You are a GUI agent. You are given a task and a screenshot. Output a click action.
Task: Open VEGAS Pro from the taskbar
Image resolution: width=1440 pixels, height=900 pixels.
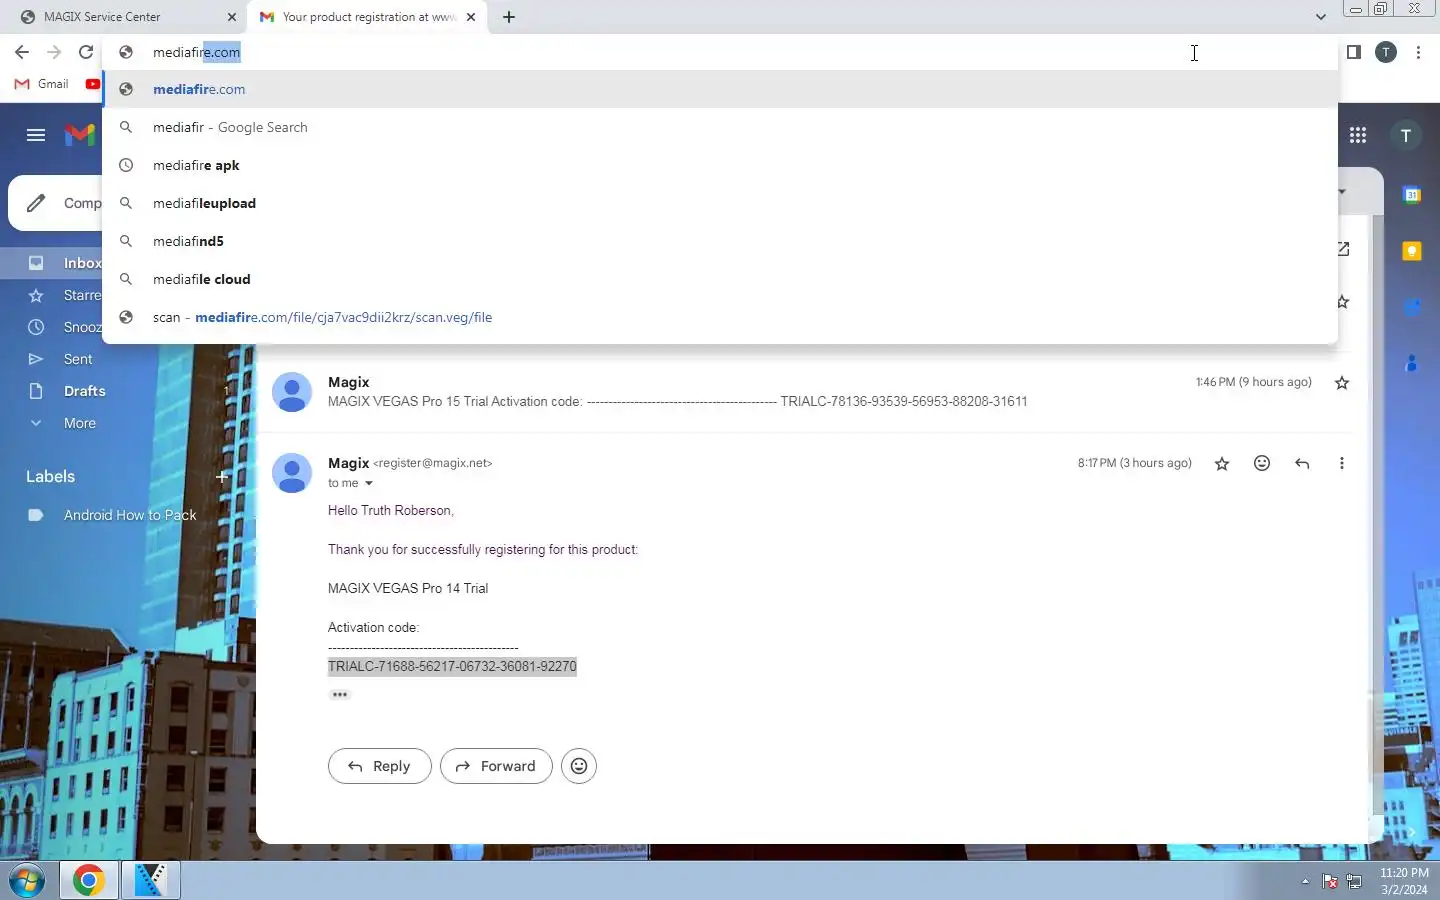150,880
